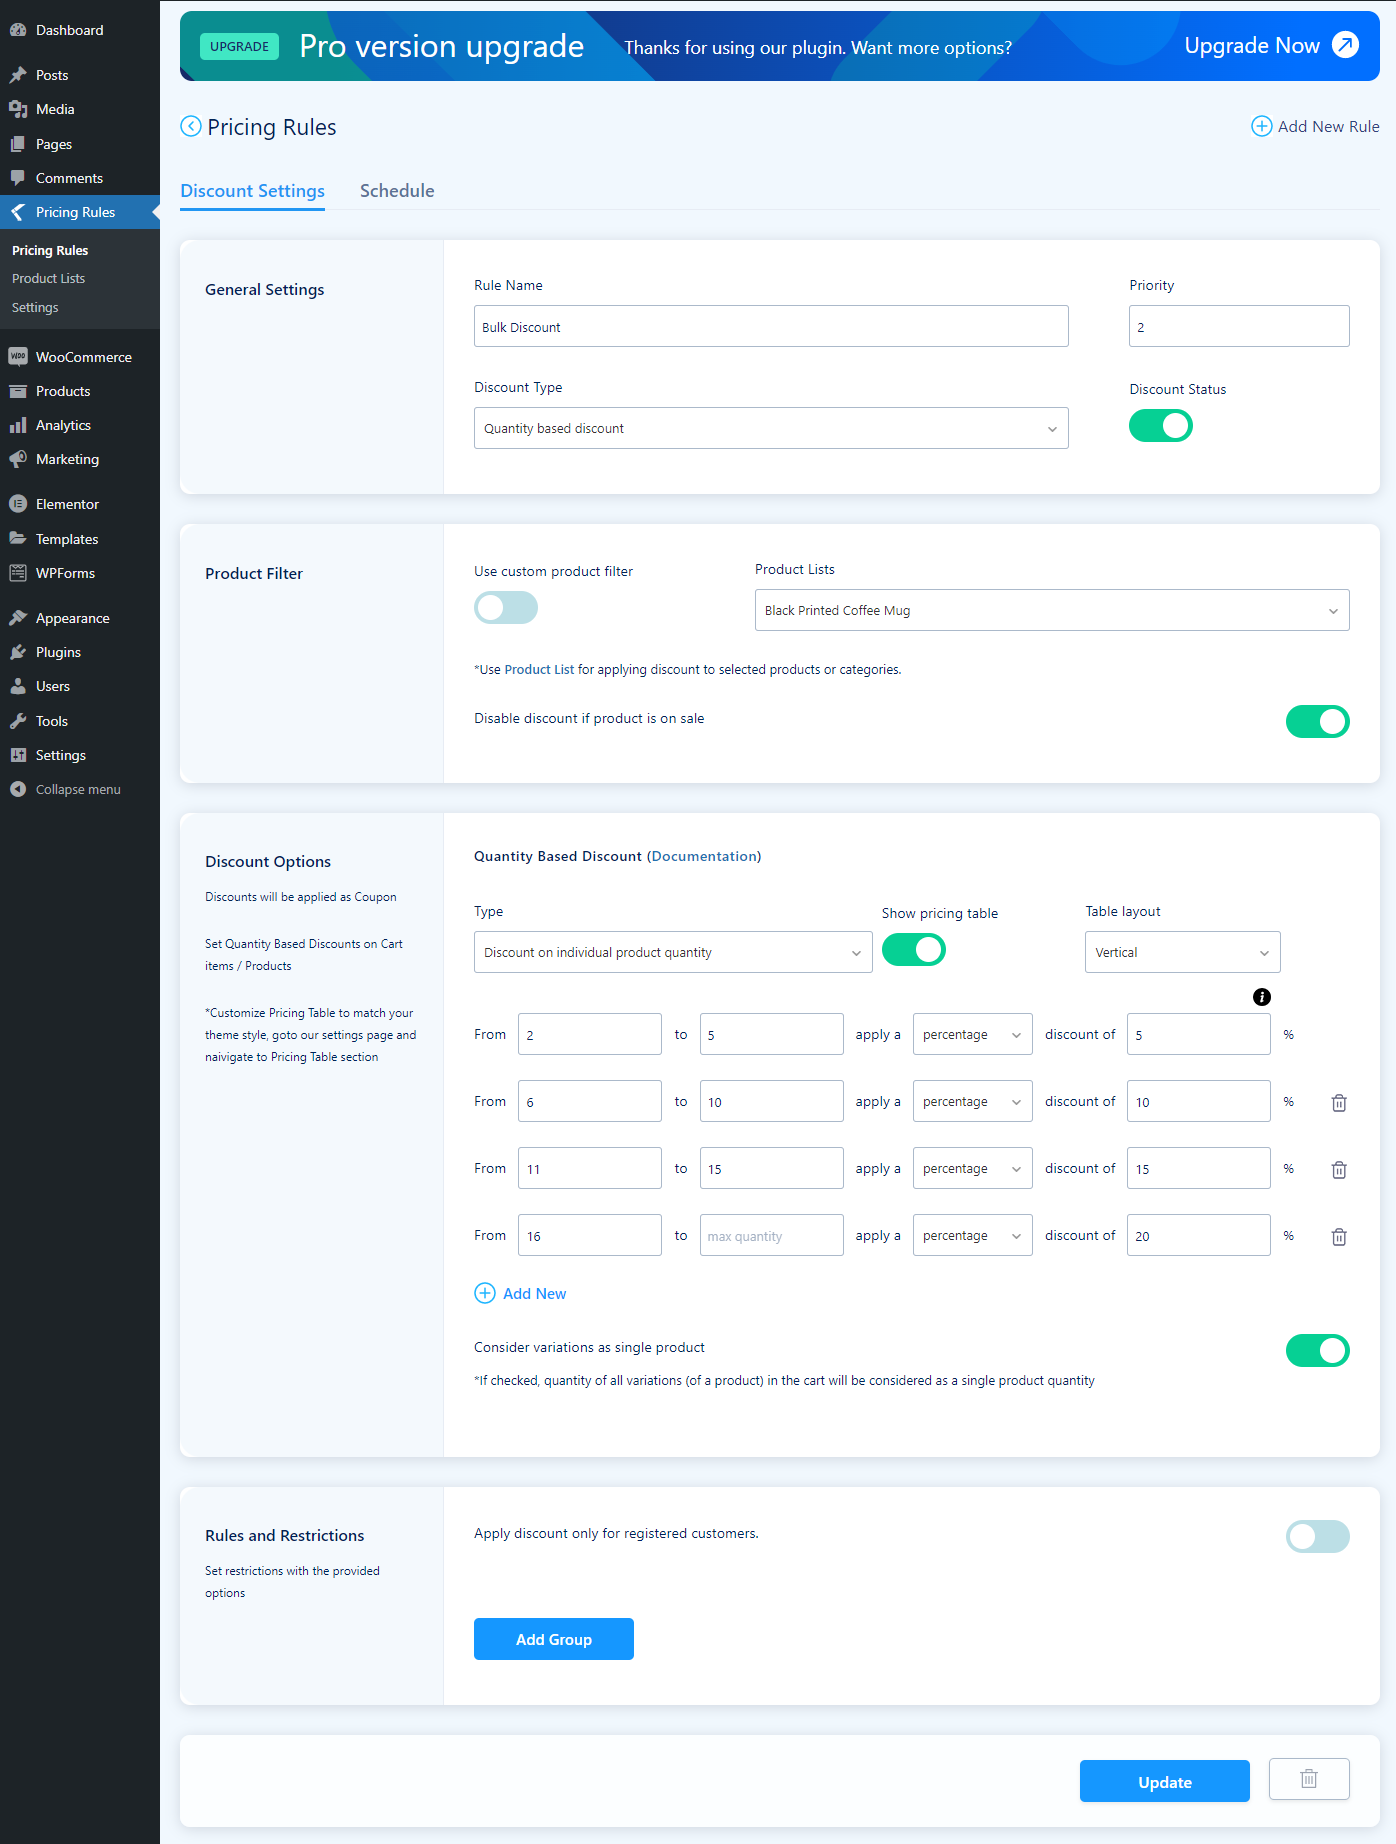Click the Pages icon in sidebar

pos(18,144)
